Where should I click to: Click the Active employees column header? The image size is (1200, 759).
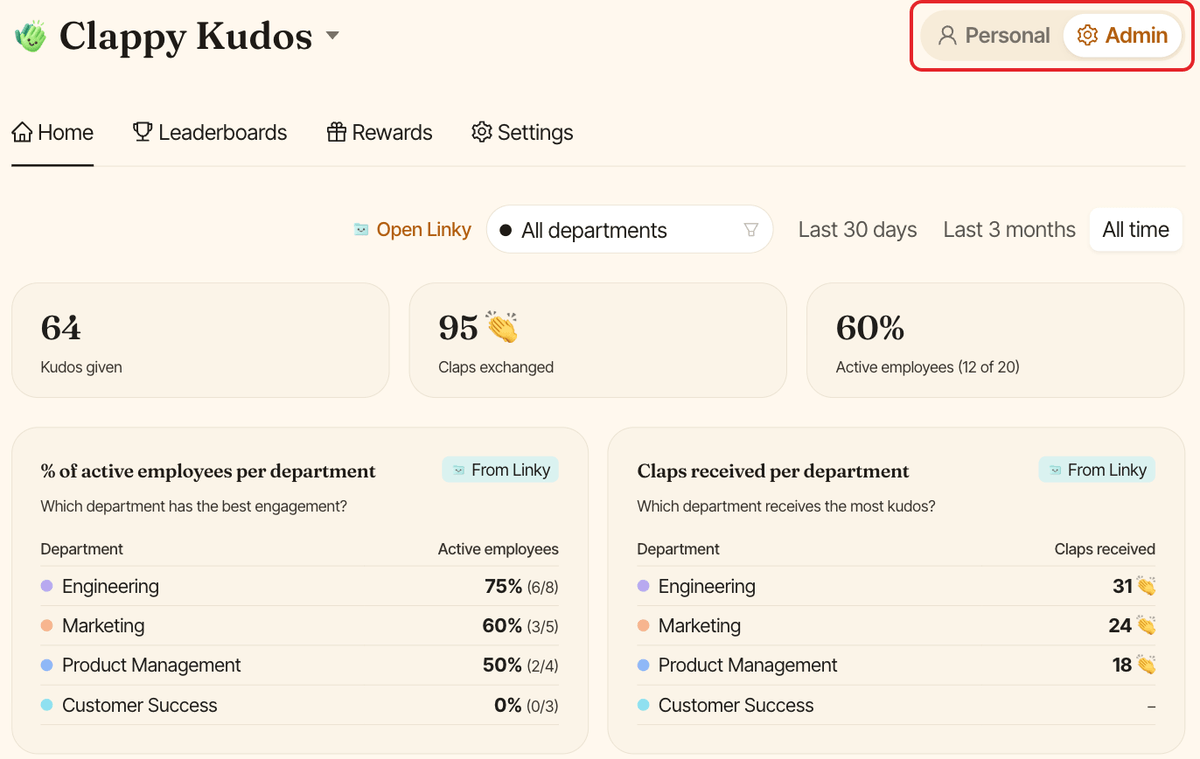pos(498,549)
